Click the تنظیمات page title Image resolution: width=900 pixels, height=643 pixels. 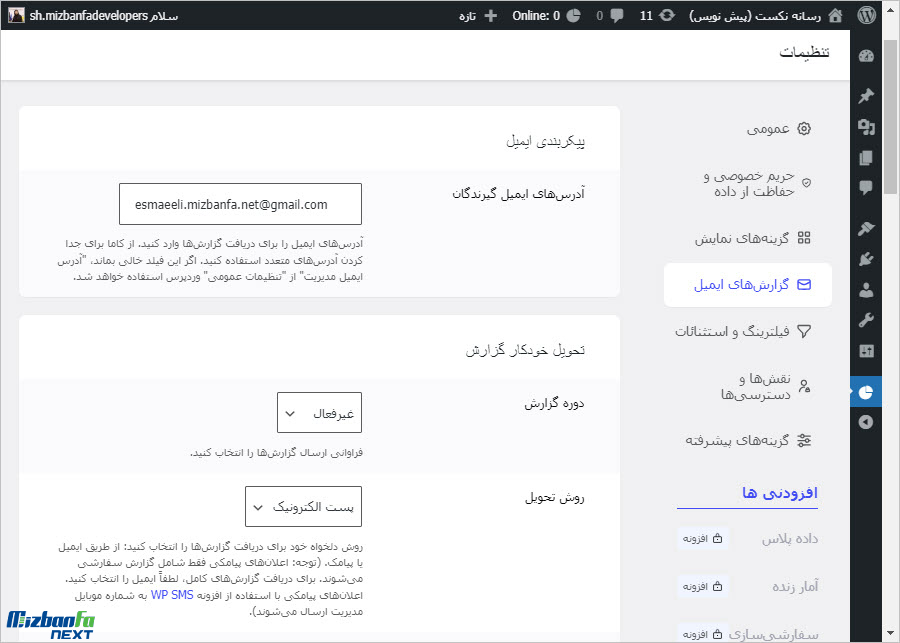coord(804,52)
